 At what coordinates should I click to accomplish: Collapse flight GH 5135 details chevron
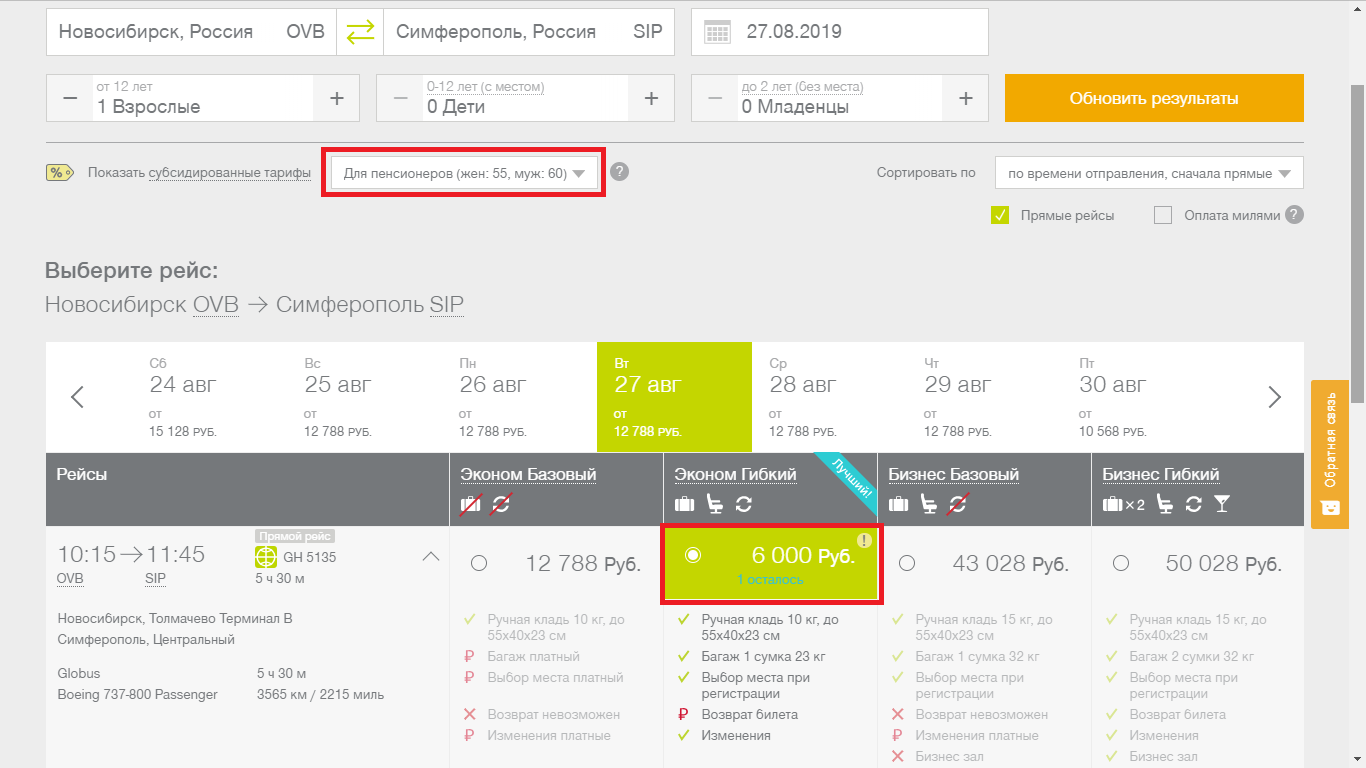pyautogui.click(x=431, y=556)
